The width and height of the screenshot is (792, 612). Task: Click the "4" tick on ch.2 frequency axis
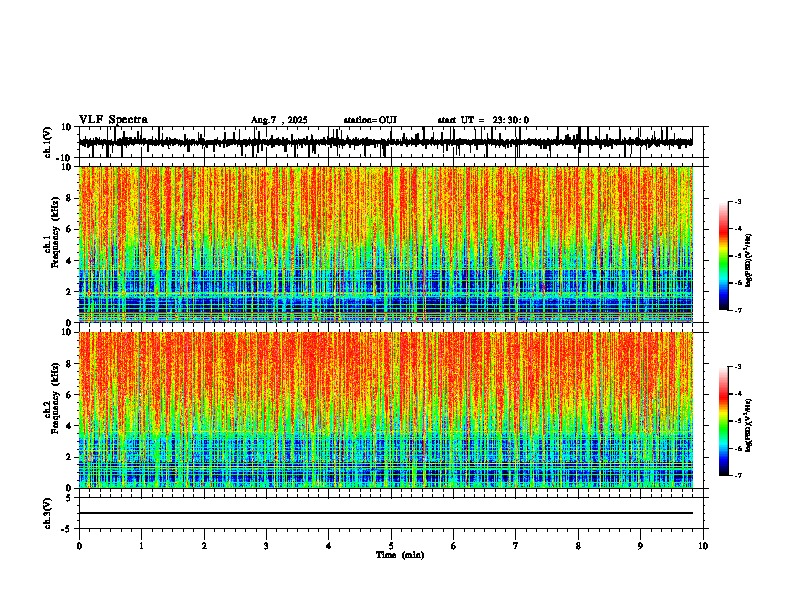pyautogui.click(x=70, y=426)
